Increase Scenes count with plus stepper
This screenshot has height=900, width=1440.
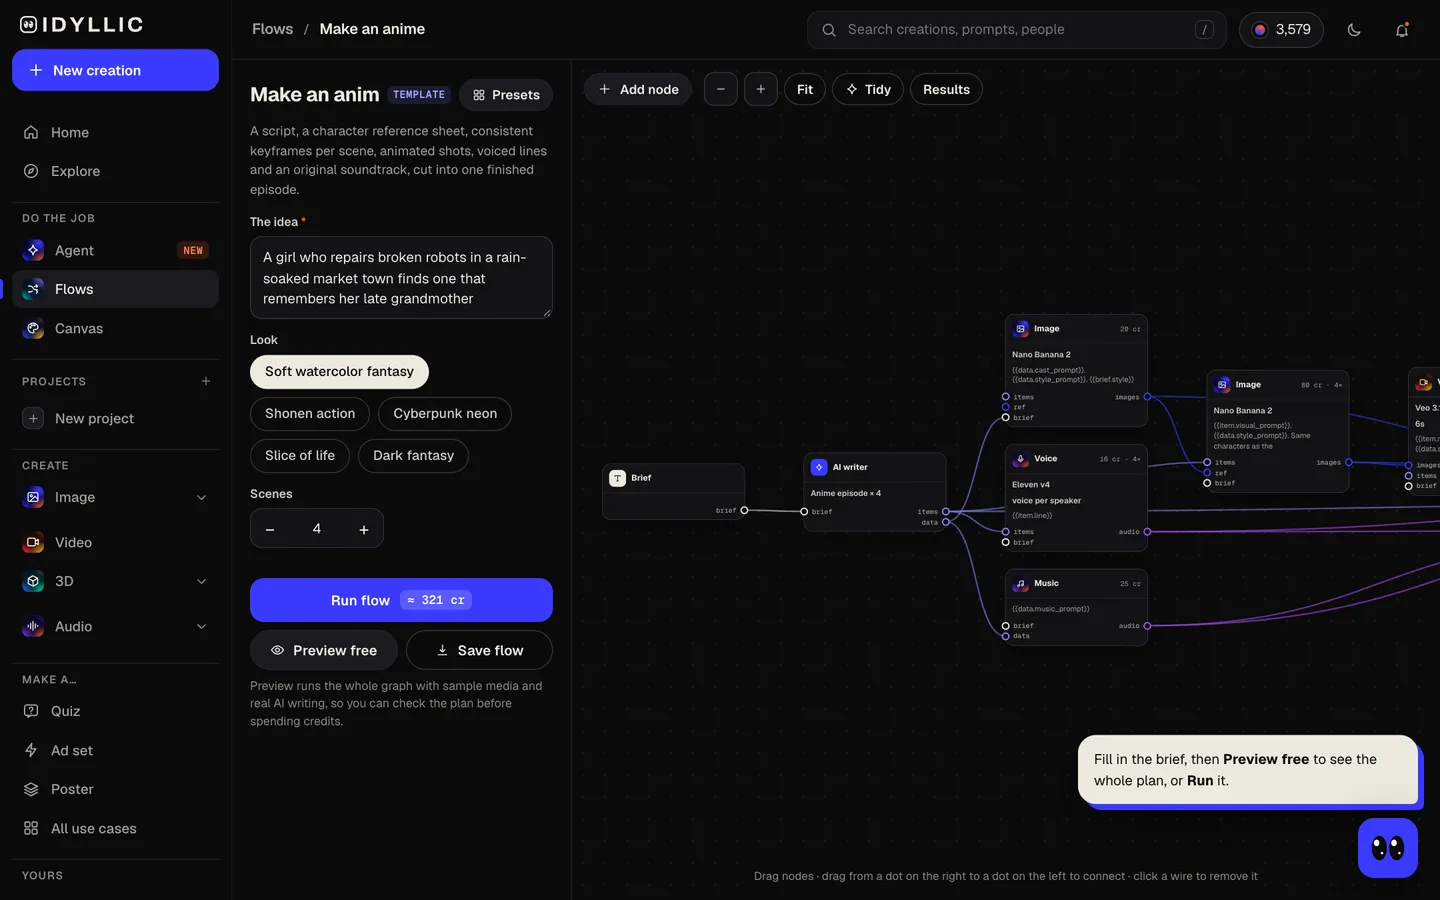364,529
